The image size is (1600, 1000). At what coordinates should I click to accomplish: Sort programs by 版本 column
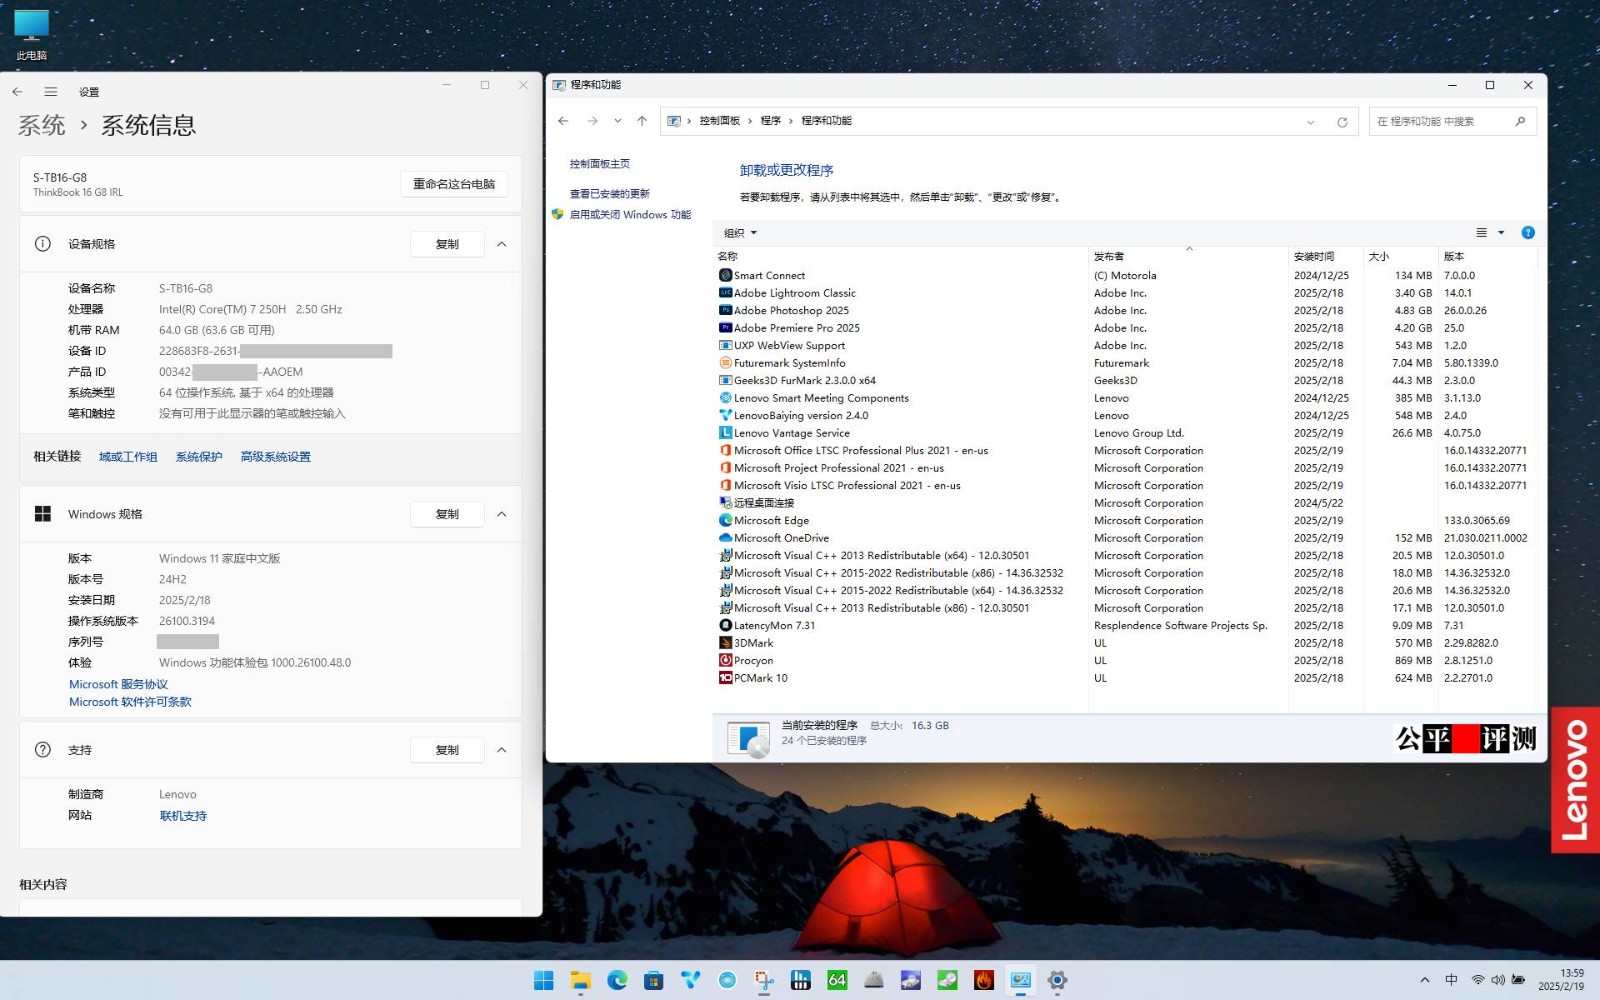[1488, 257]
